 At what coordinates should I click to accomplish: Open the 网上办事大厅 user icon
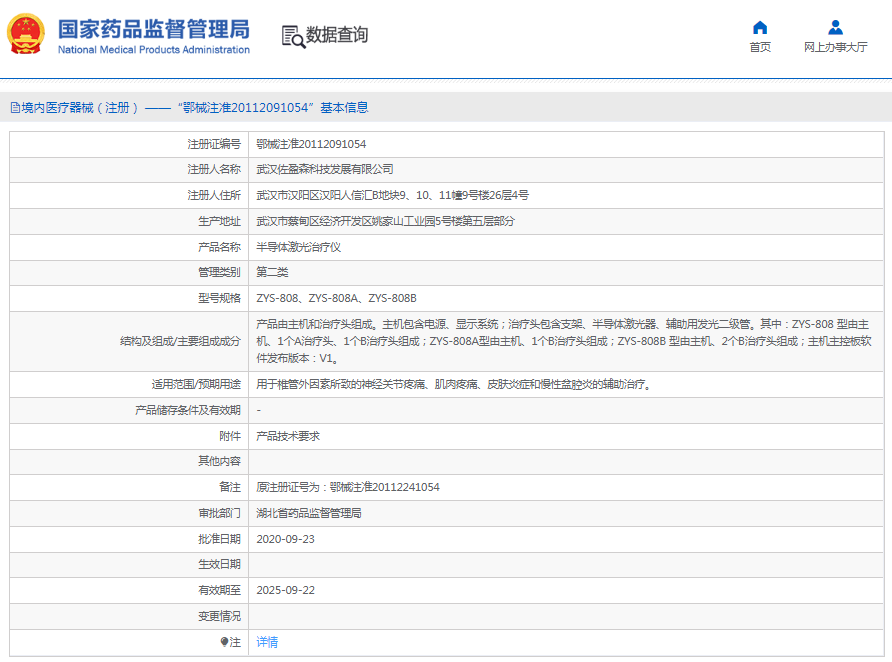click(835, 27)
